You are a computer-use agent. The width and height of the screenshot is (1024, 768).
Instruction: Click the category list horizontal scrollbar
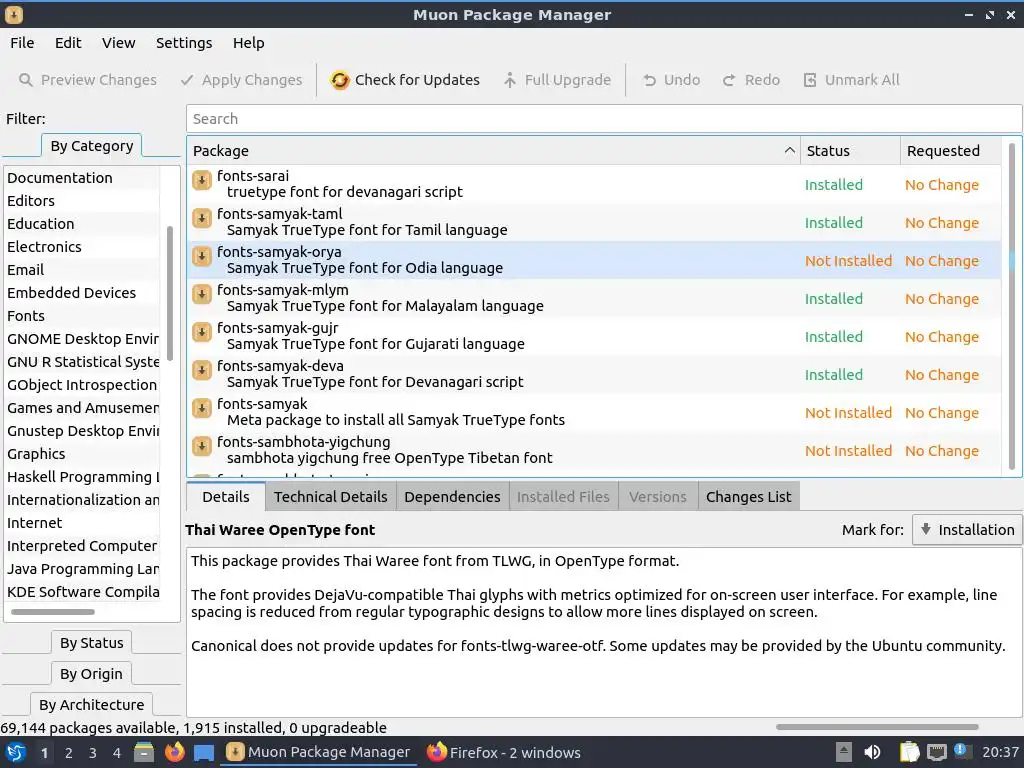point(53,612)
